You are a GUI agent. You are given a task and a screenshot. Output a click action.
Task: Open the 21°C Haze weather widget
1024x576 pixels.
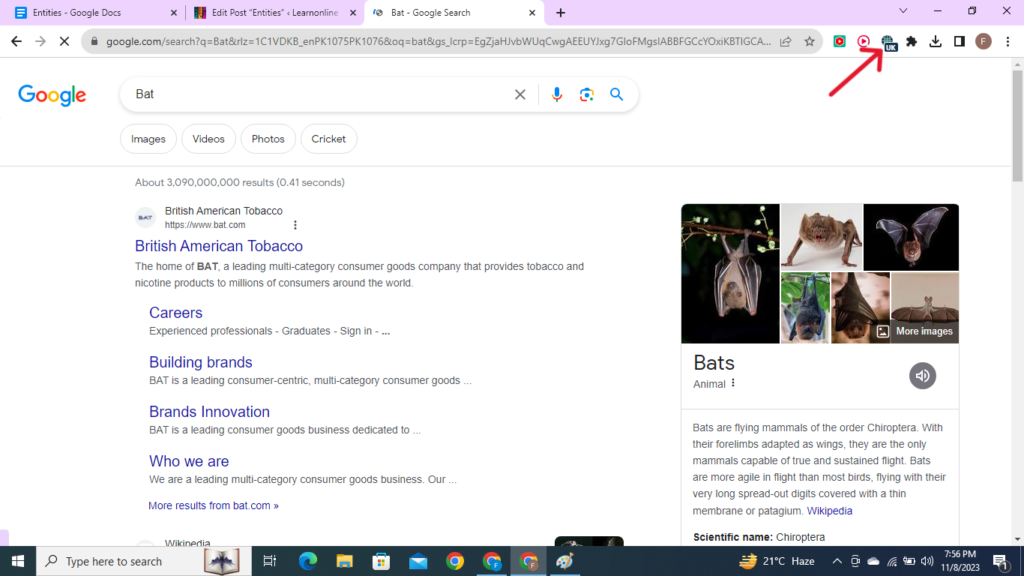pyautogui.click(x=777, y=561)
